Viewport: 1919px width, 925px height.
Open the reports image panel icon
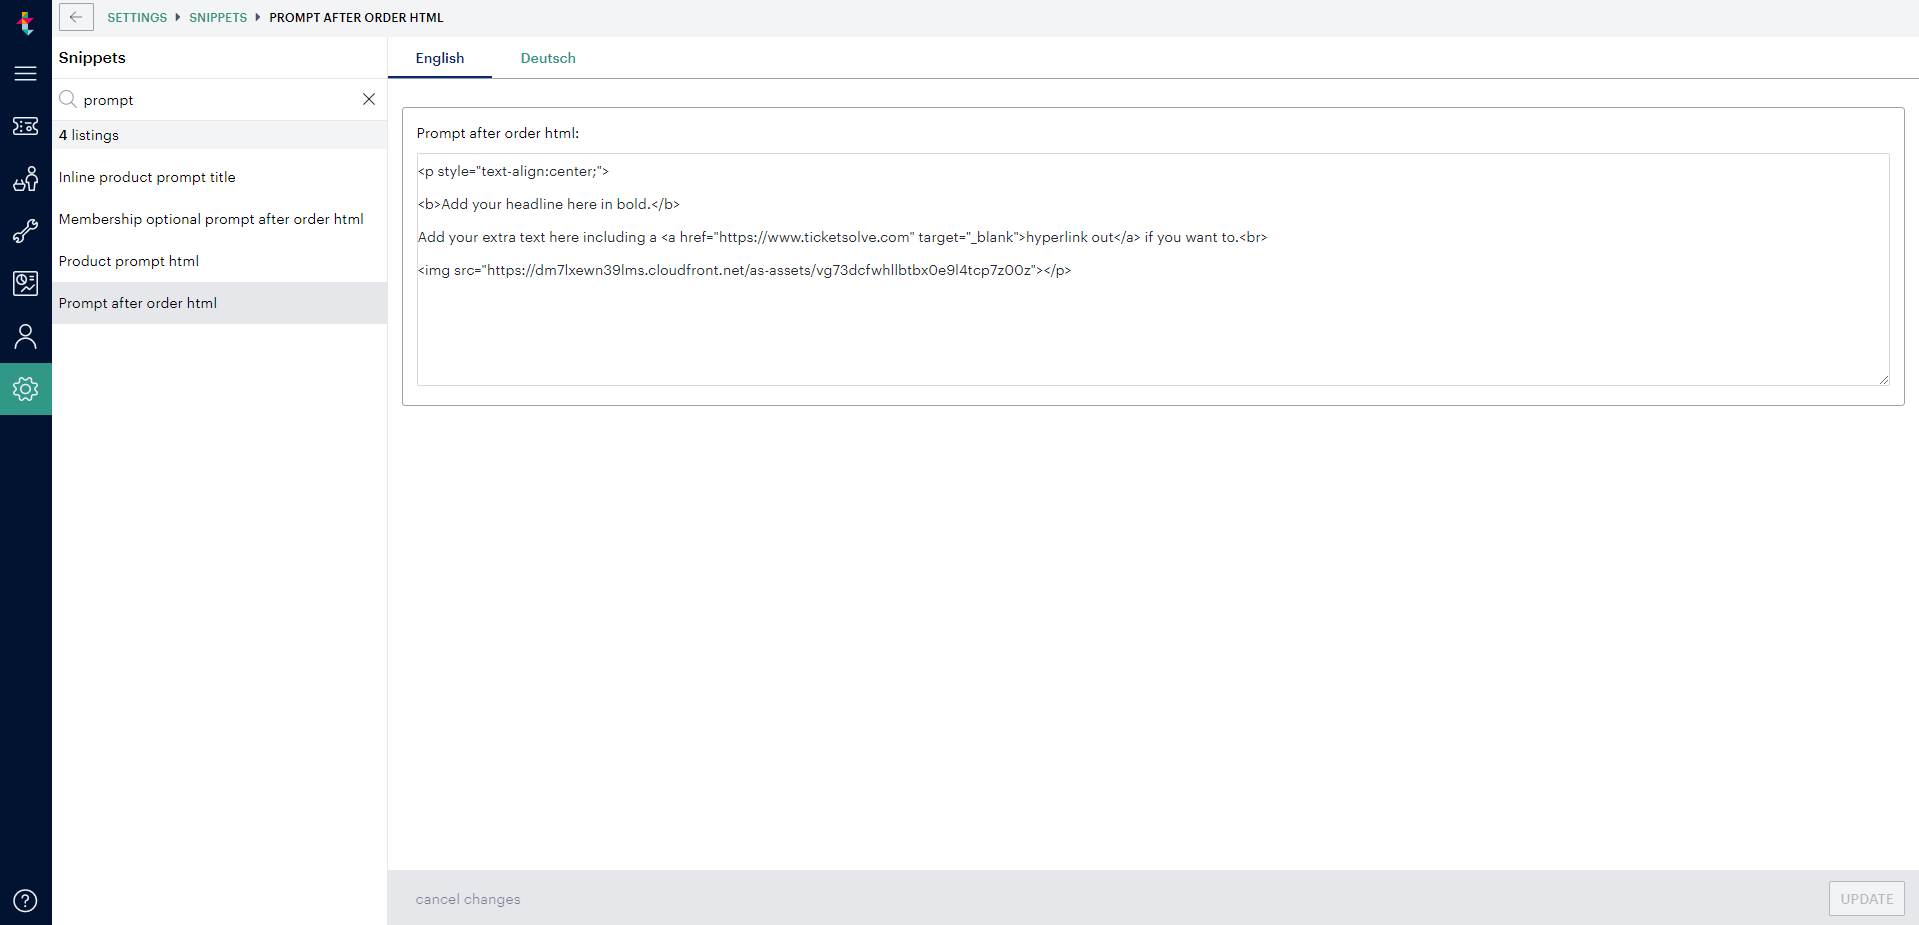point(26,283)
